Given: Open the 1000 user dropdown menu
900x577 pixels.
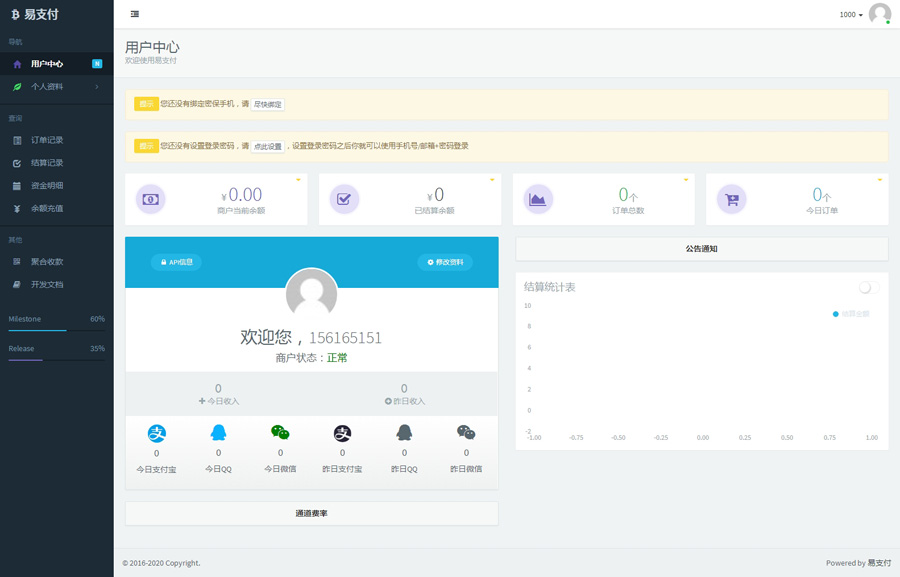Looking at the screenshot, I should point(851,15).
